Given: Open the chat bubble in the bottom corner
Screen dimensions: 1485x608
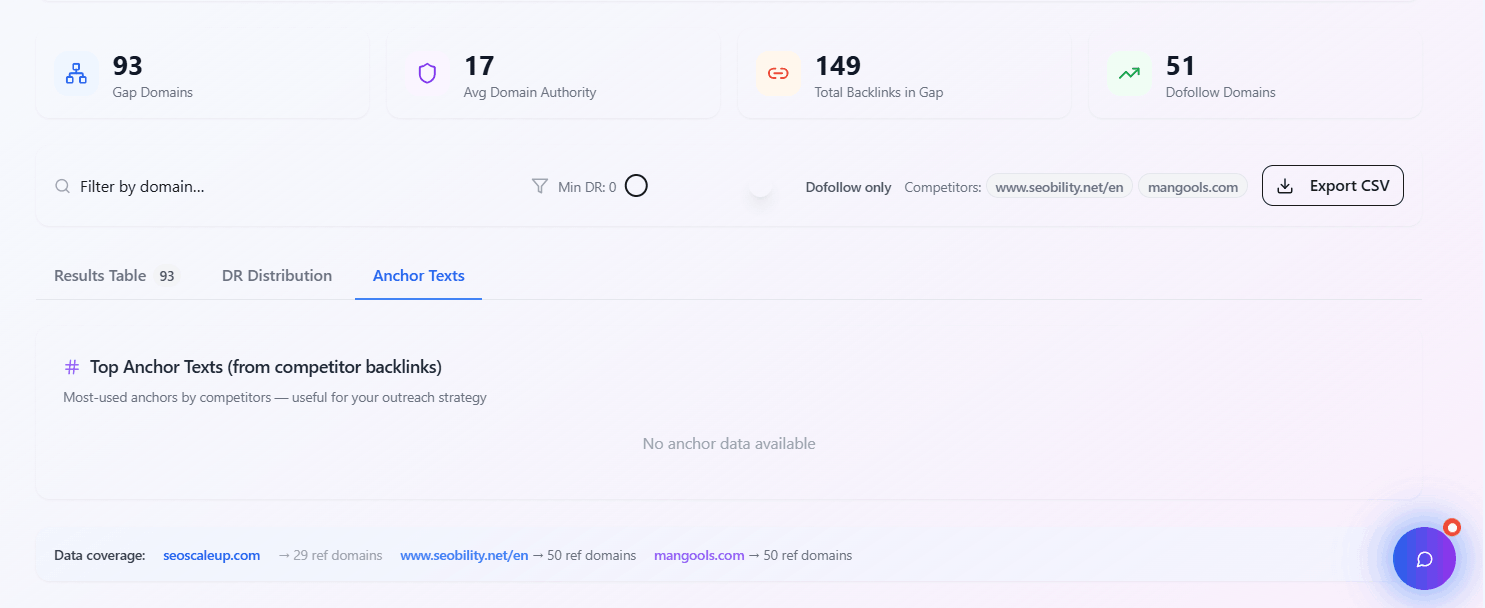Looking at the screenshot, I should click(1424, 558).
